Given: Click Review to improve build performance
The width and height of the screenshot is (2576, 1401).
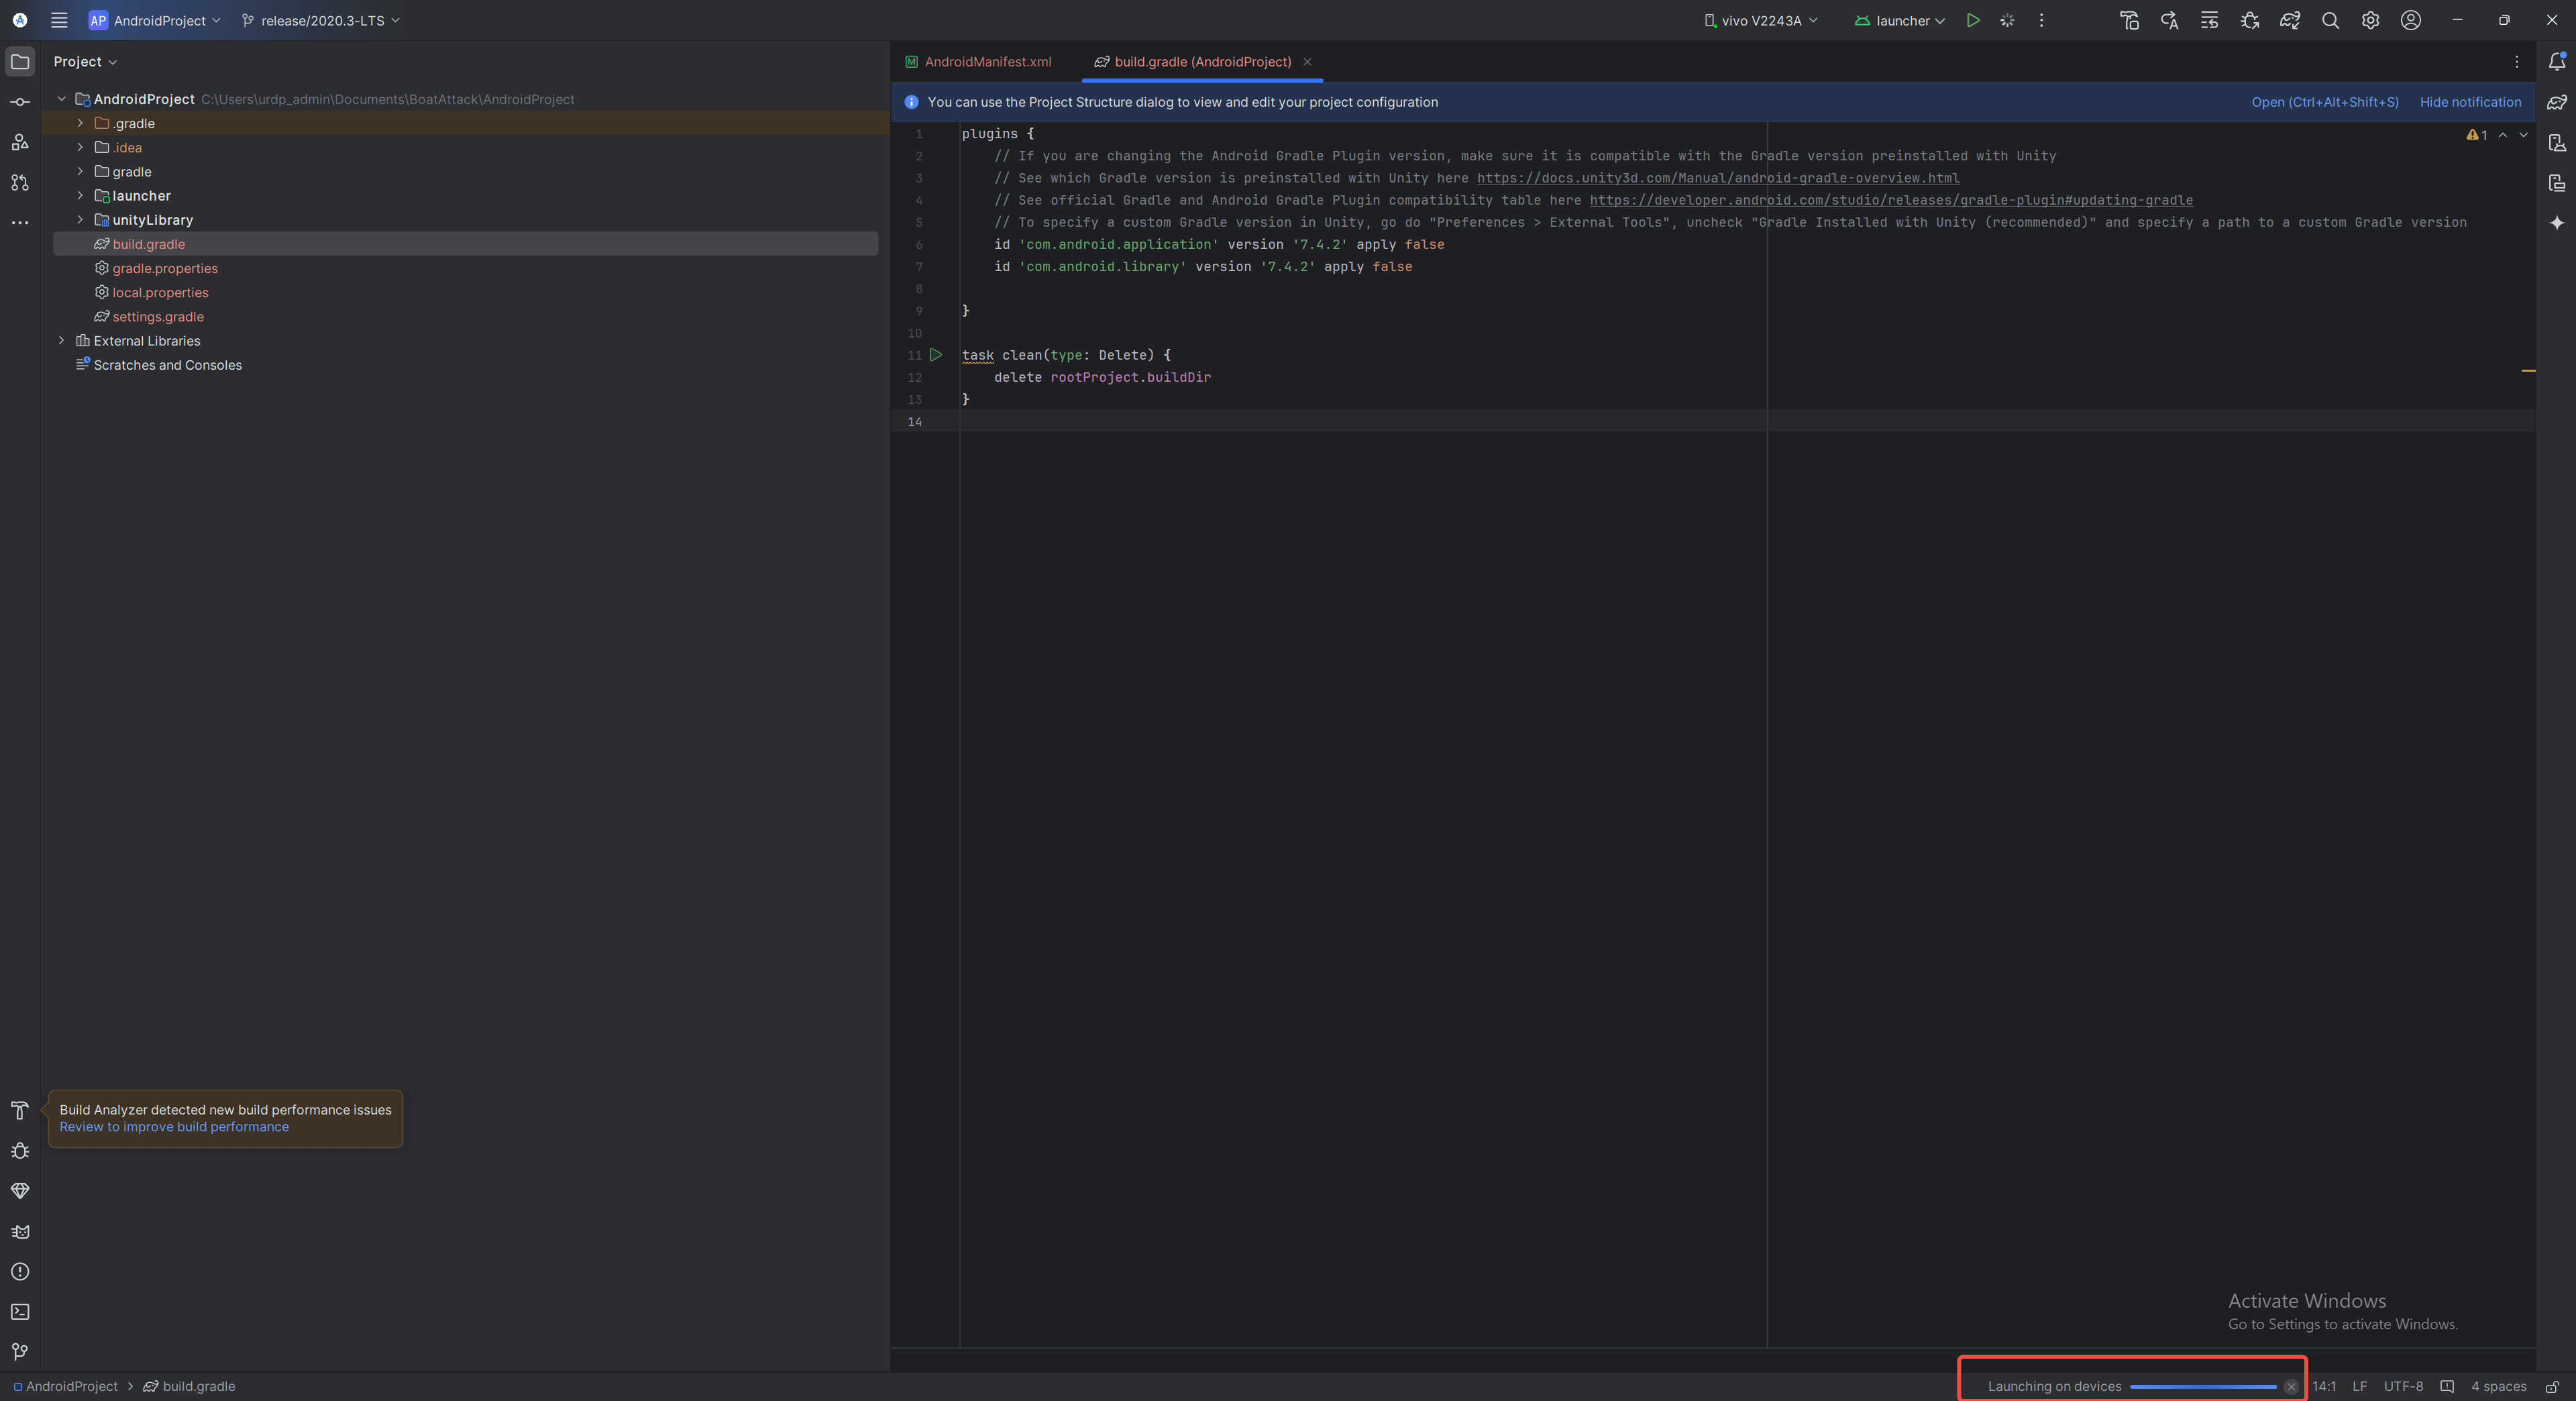Looking at the screenshot, I should tap(174, 1127).
